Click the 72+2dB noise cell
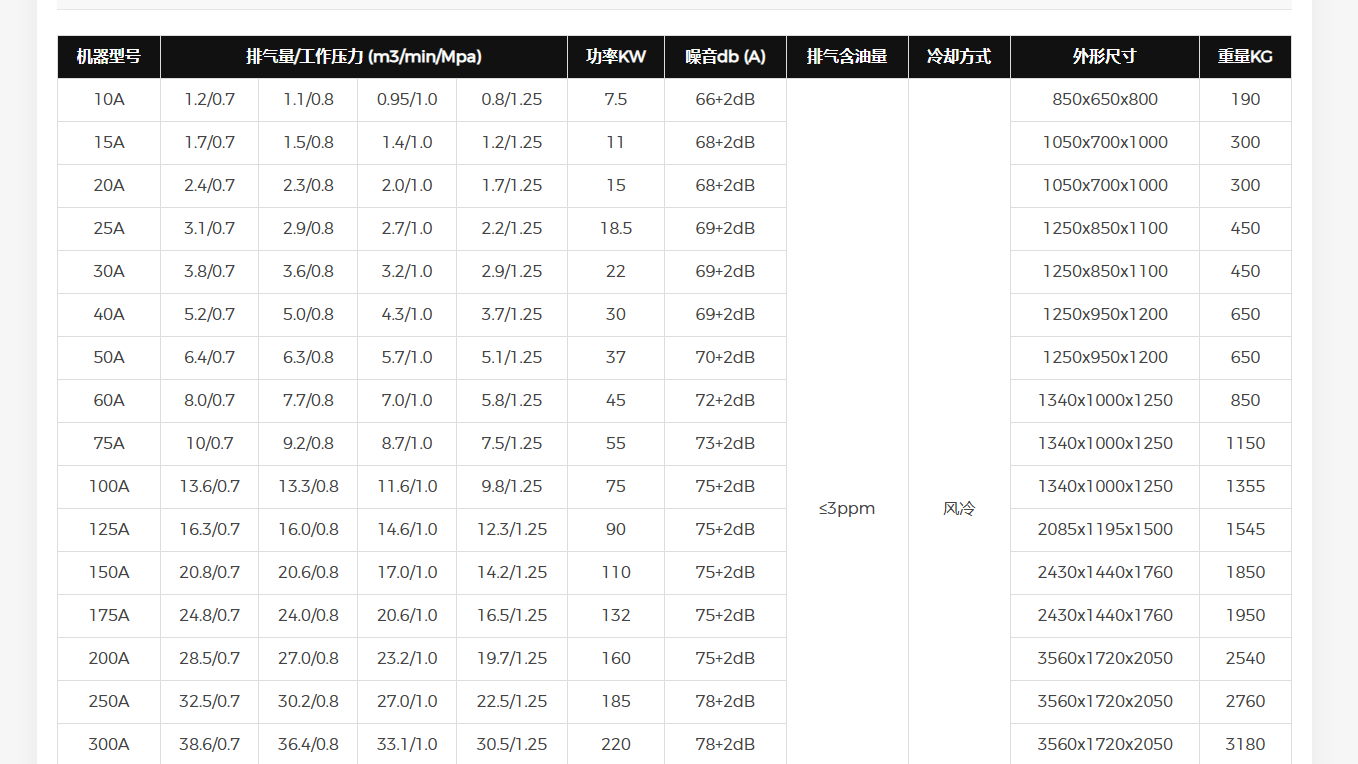1358x764 pixels. point(725,401)
